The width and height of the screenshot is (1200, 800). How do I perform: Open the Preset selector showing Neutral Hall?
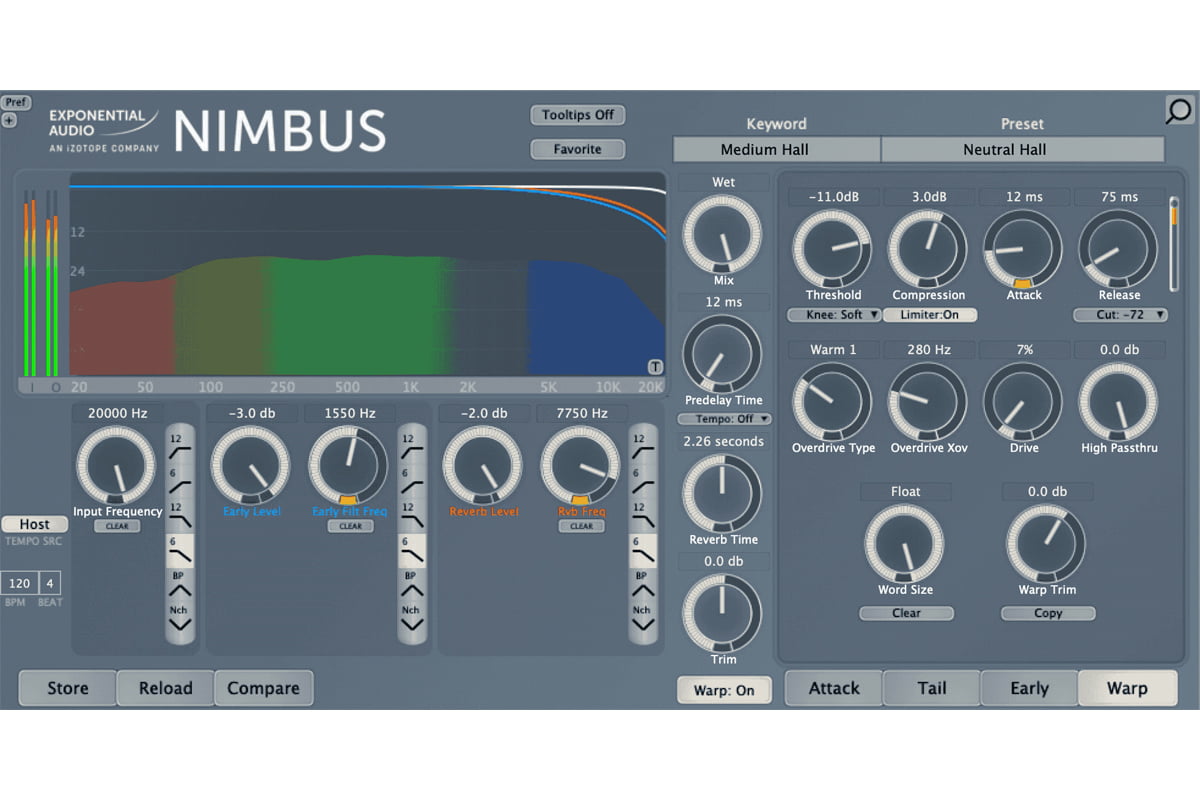(1022, 150)
